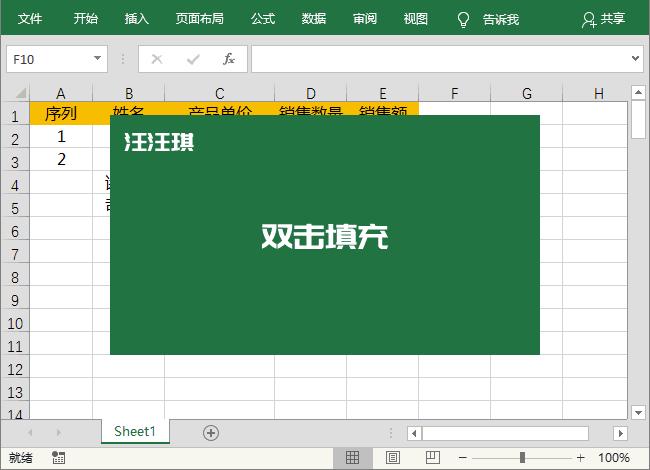
Task: Click the fx insert function icon
Action: pos(229,59)
